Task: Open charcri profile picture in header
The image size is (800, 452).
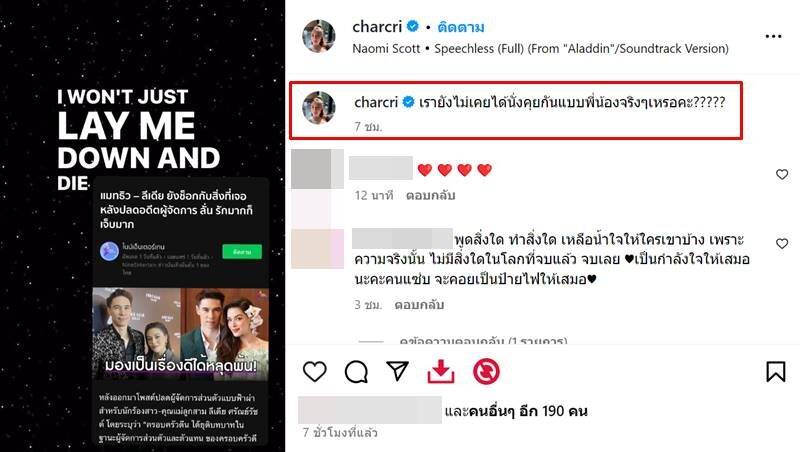Action: click(x=319, y=36)
